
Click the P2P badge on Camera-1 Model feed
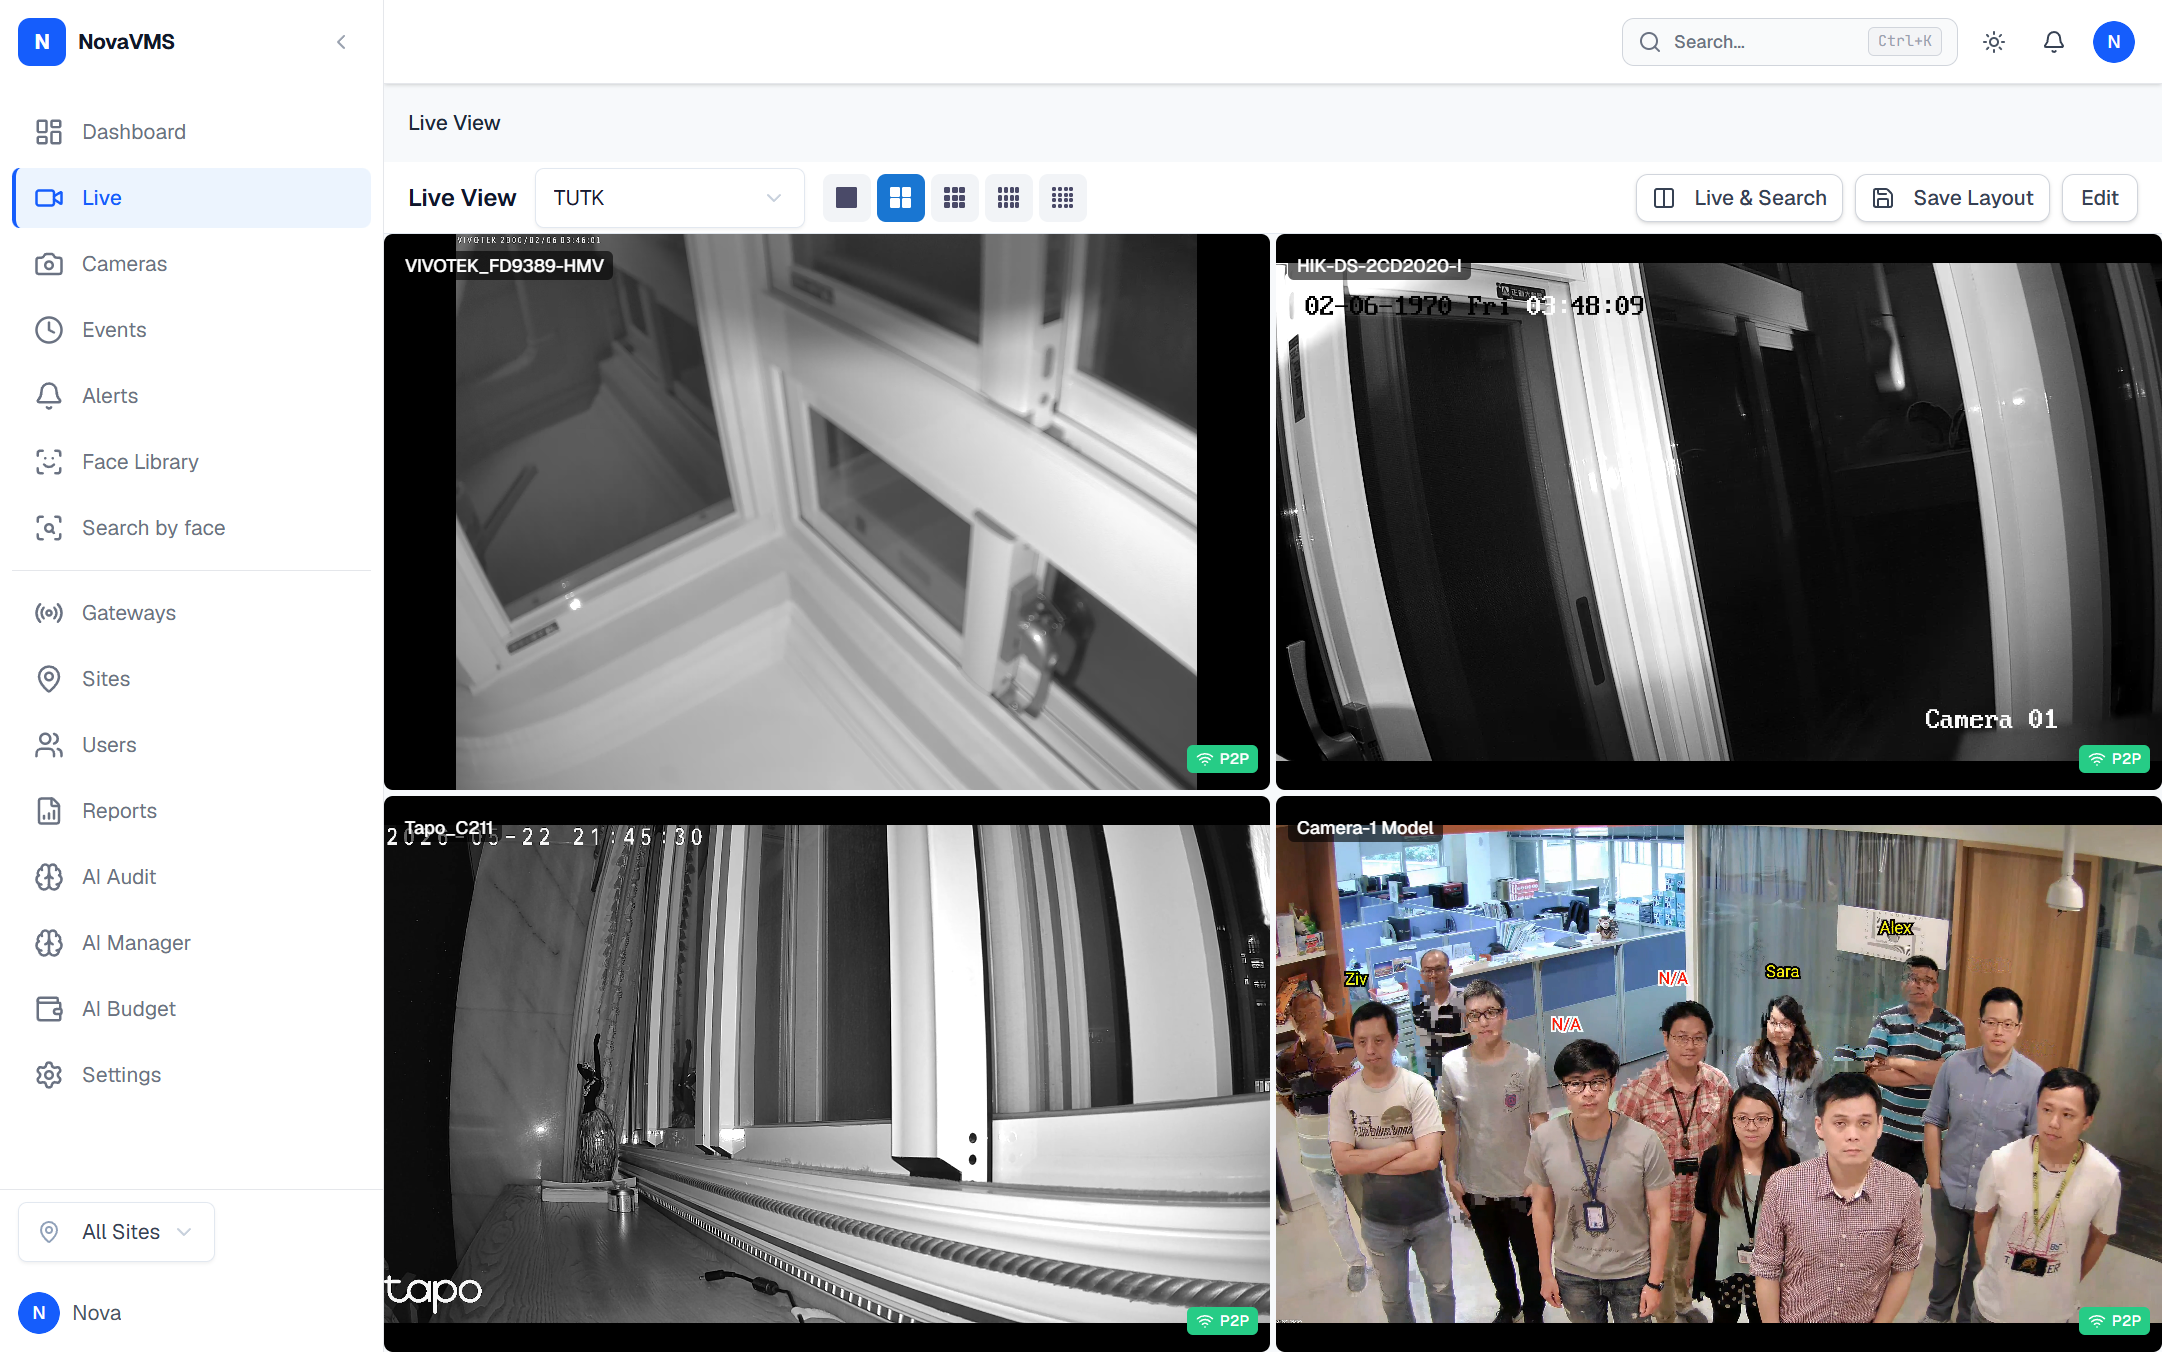[2114, 1321]
